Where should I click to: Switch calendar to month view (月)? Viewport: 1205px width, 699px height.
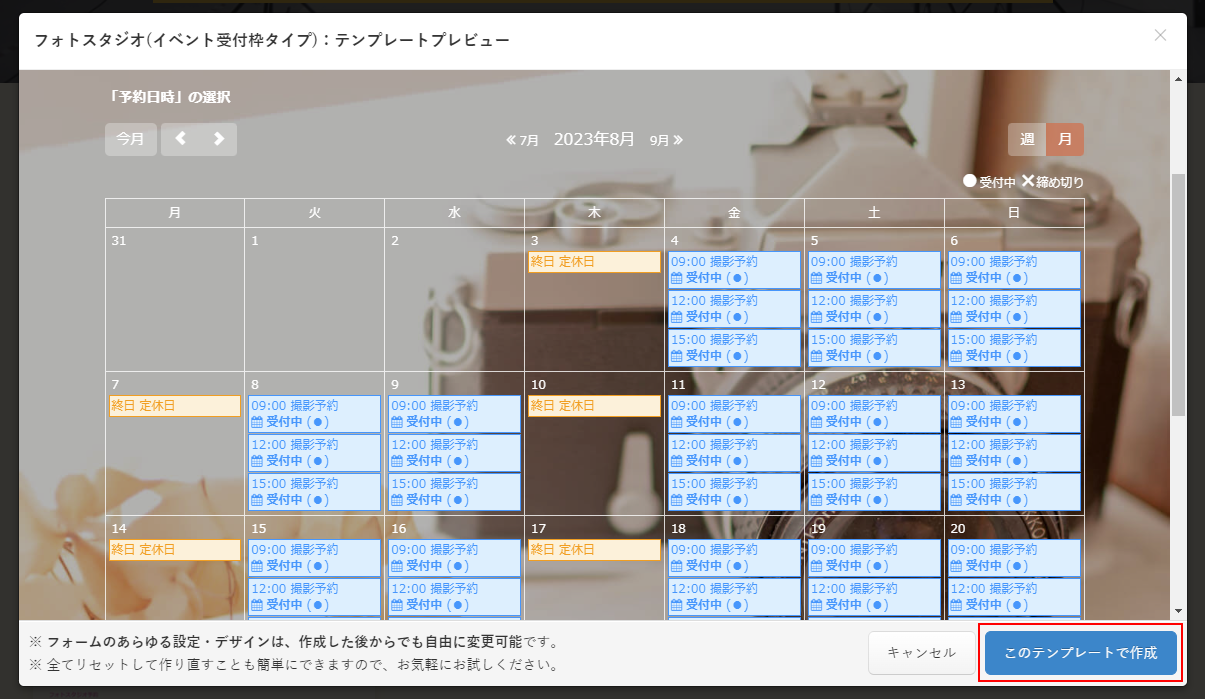point(1065,140)
